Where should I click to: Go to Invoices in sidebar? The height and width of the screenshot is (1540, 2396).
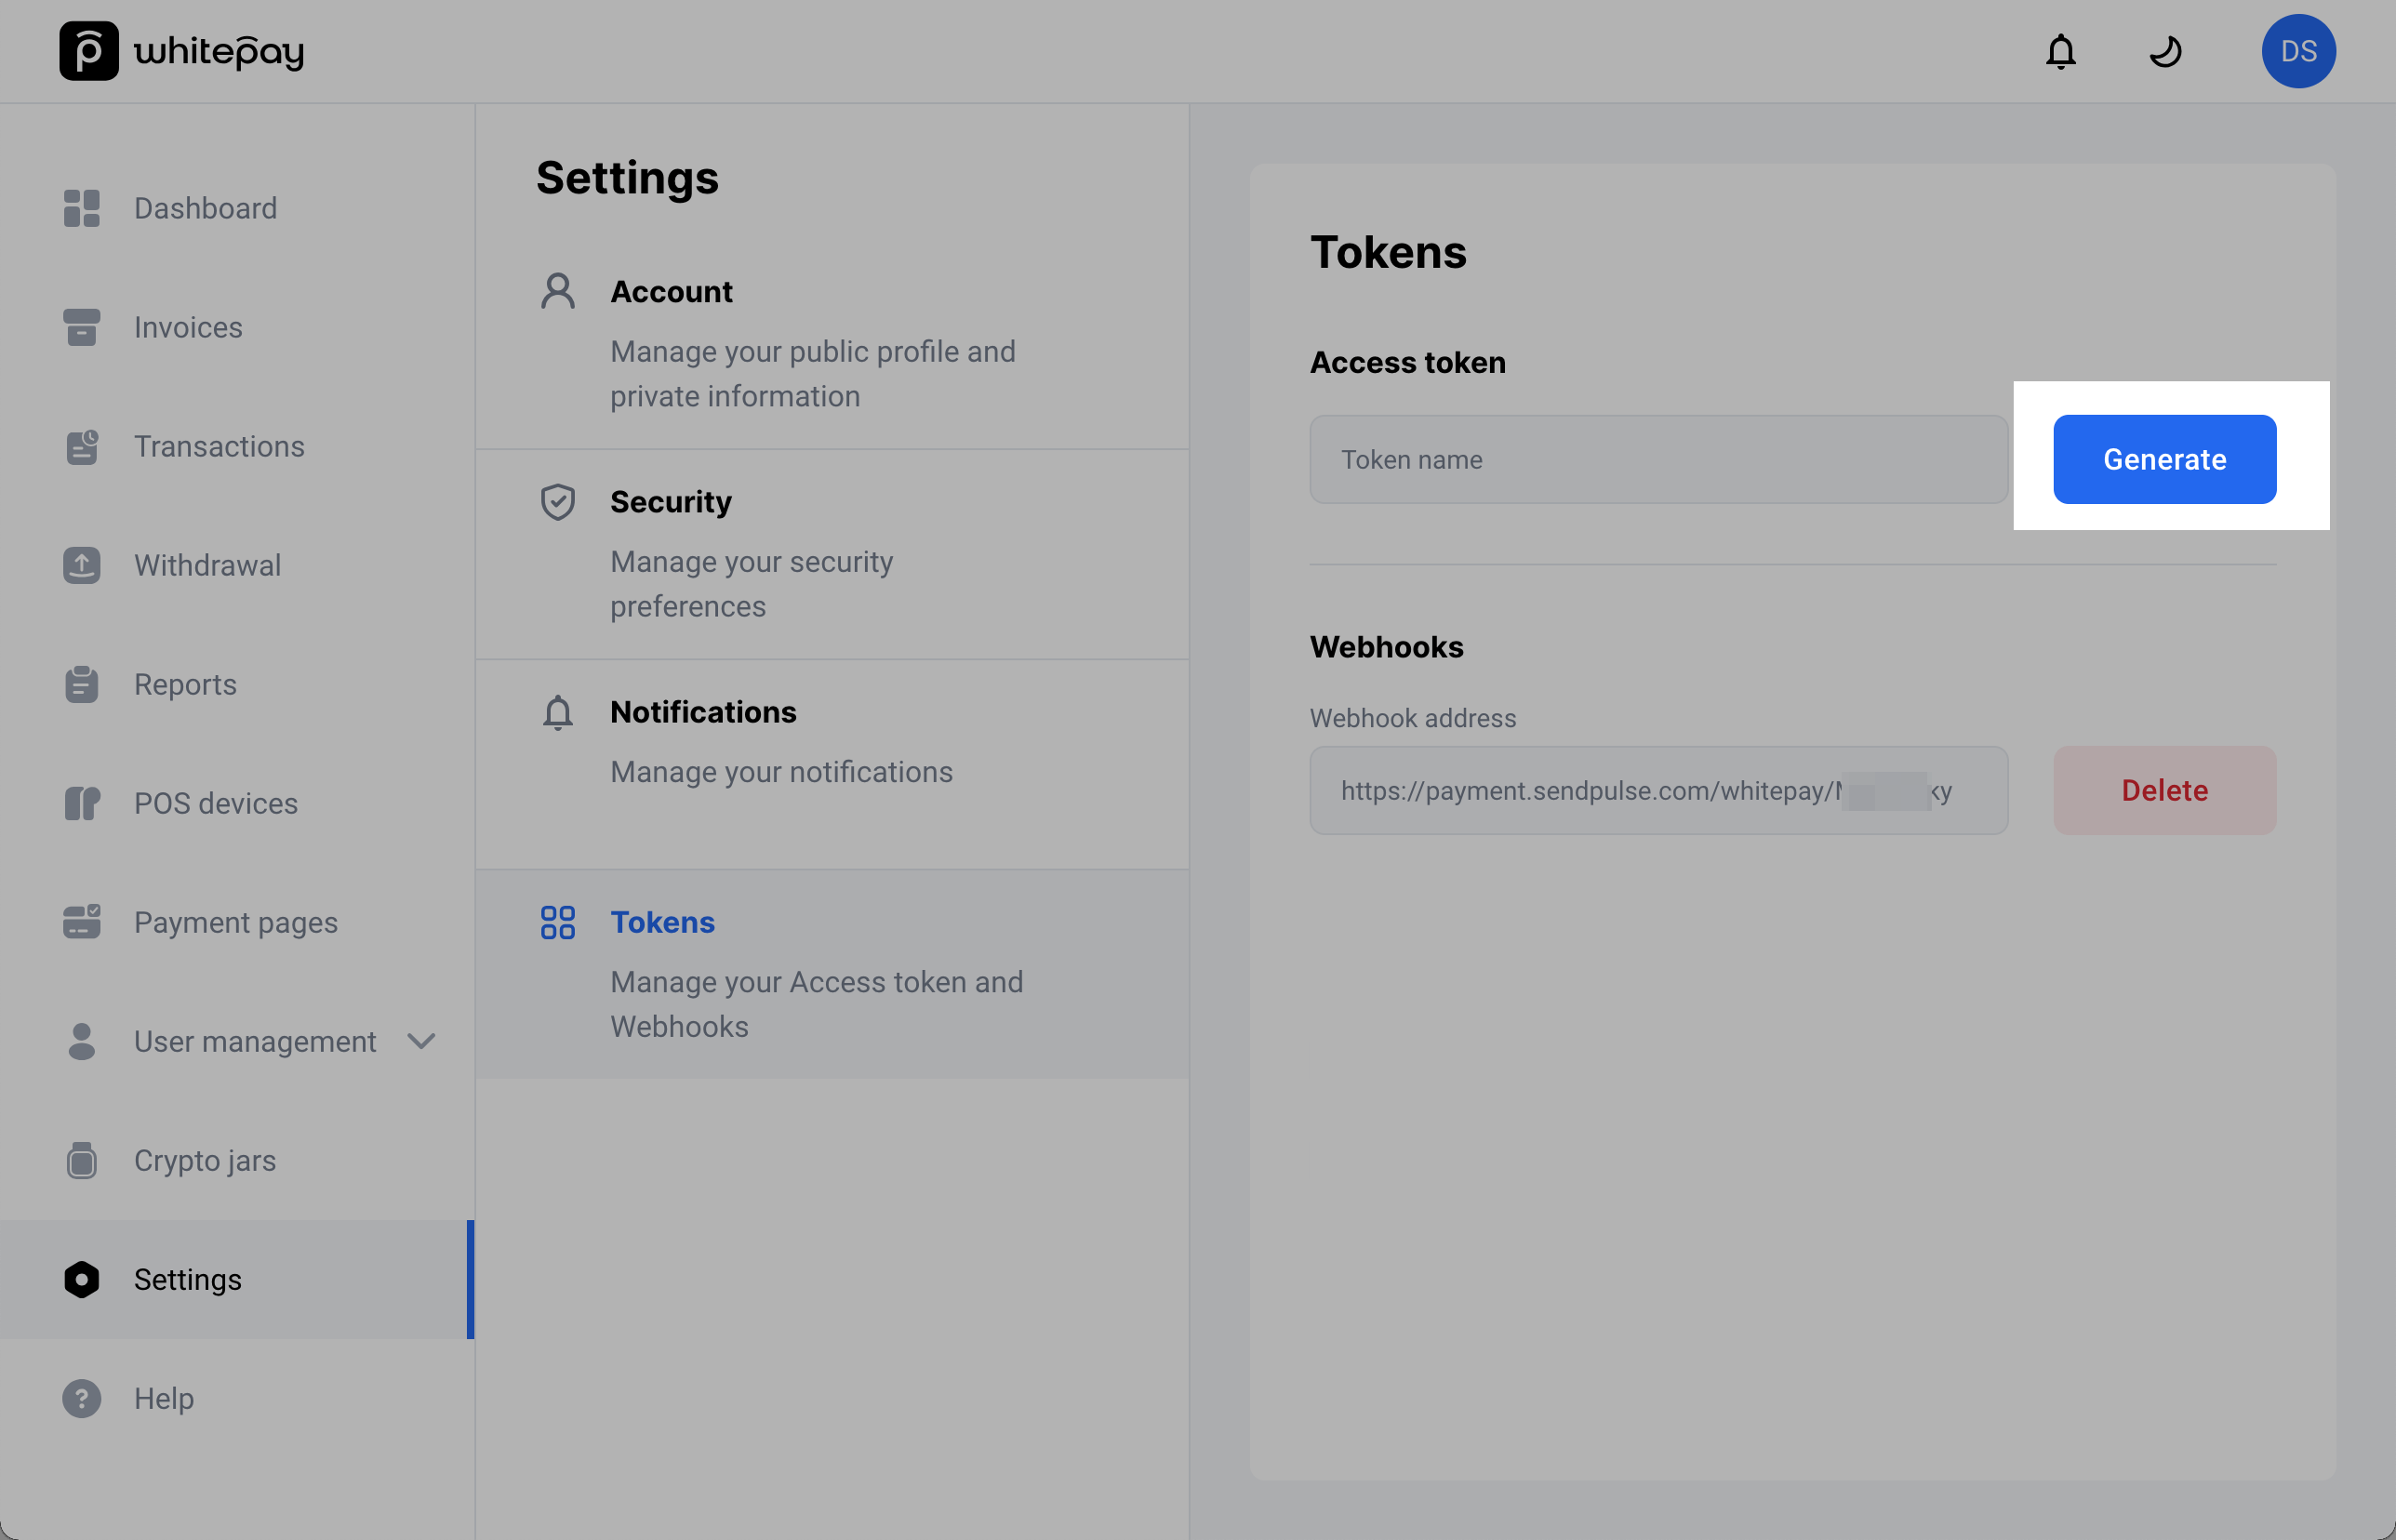[x=188, y=327]
